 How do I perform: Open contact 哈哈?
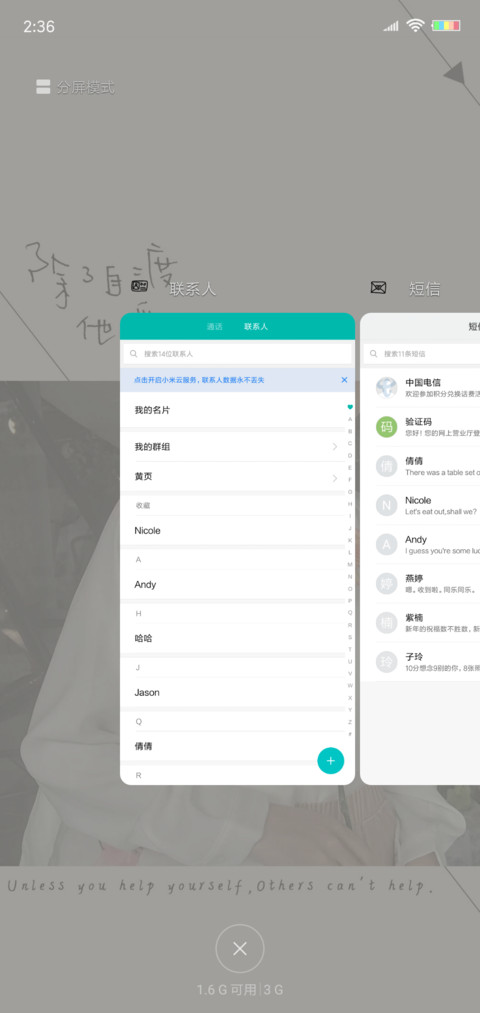pyautogui.click(x=233, y=638)
